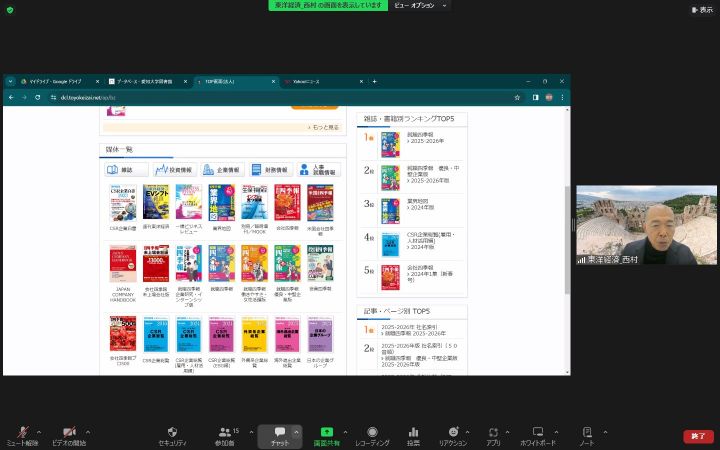Viewport: 720px width, 450px height.
Task: Click the green encryption shield icon
Action: point(9,9)
